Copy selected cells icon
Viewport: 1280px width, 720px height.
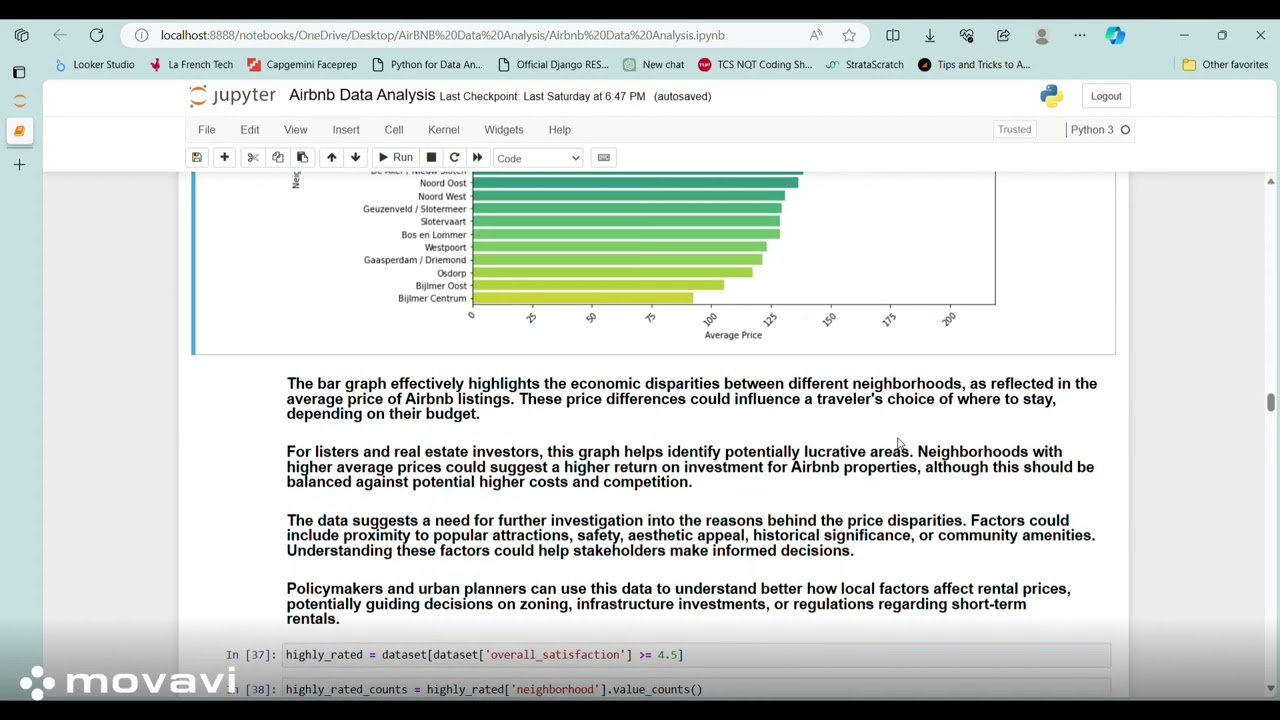click(x=277, y=158)
